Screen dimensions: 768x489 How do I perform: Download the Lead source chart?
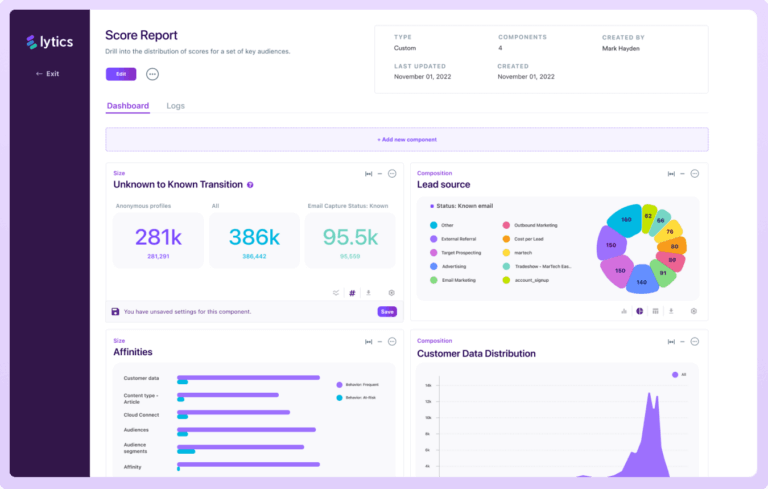point(671,311)
